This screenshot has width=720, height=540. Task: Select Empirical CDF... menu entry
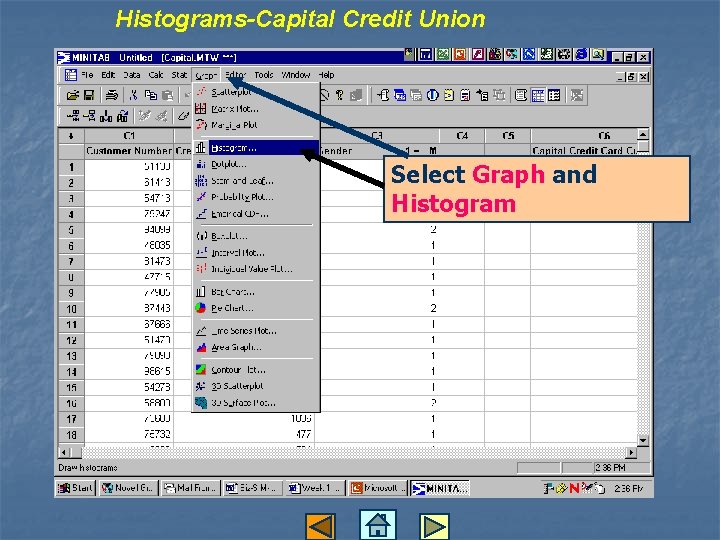pyautogui.click(x=256, y=214)
